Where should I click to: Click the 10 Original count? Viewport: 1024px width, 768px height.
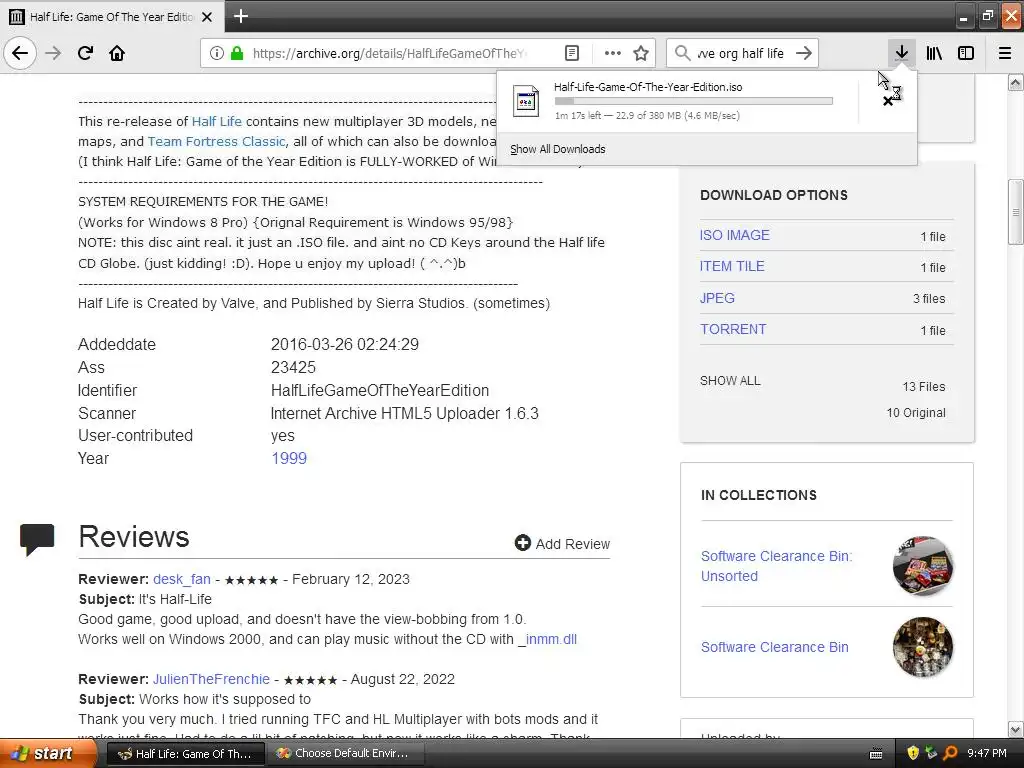(916, 413)
